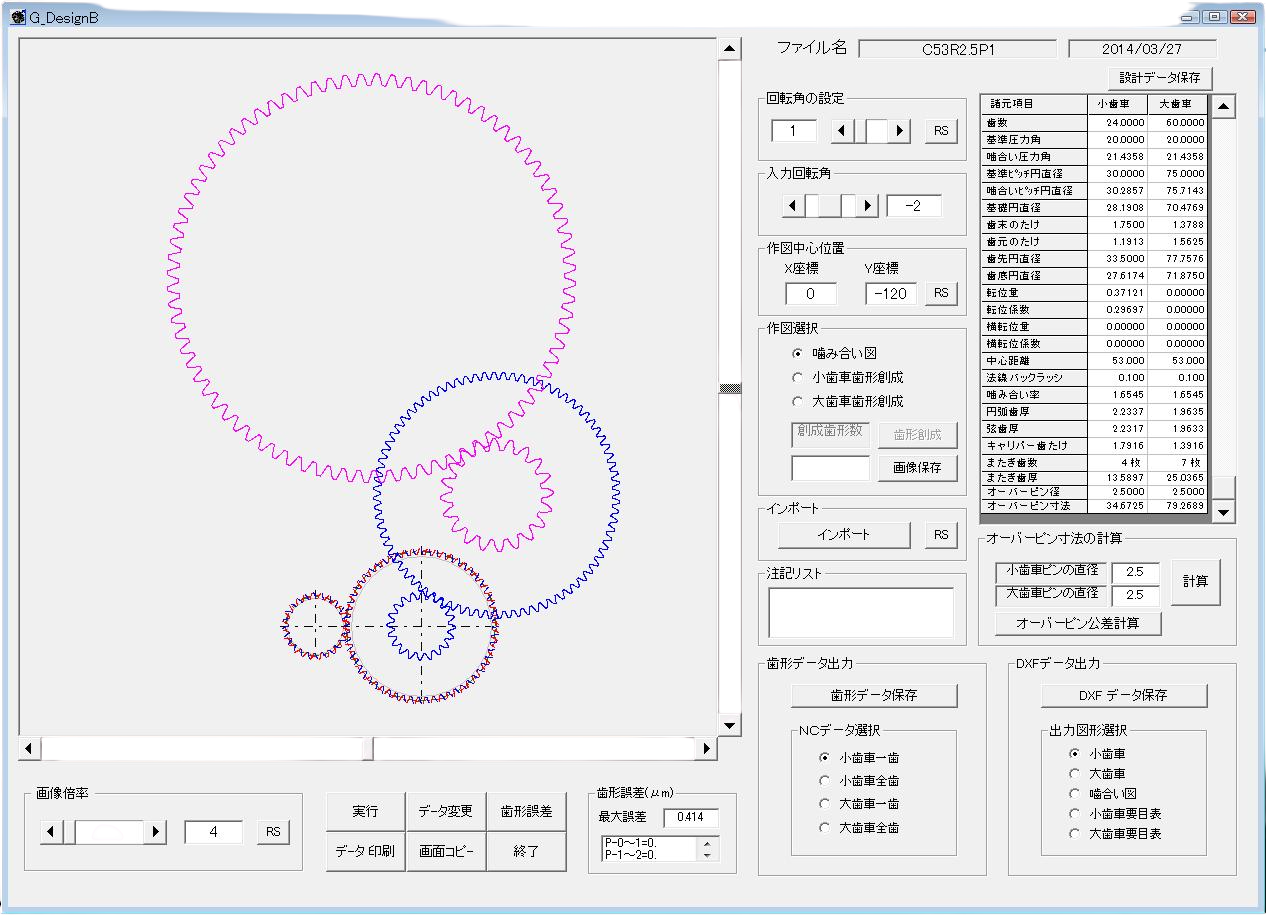Click the DXF データ保存 button
Viewport: 1266px width, 915px height.
1123,695
